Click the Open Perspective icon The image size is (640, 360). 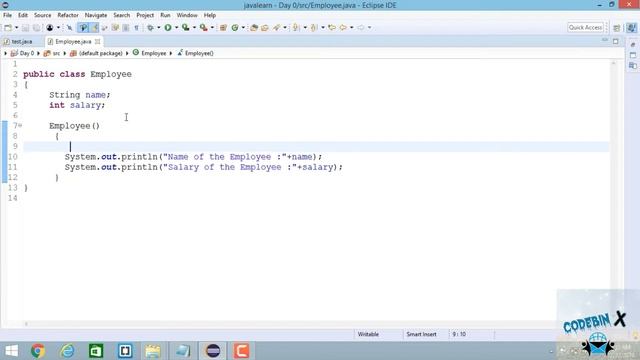(617, 28)
